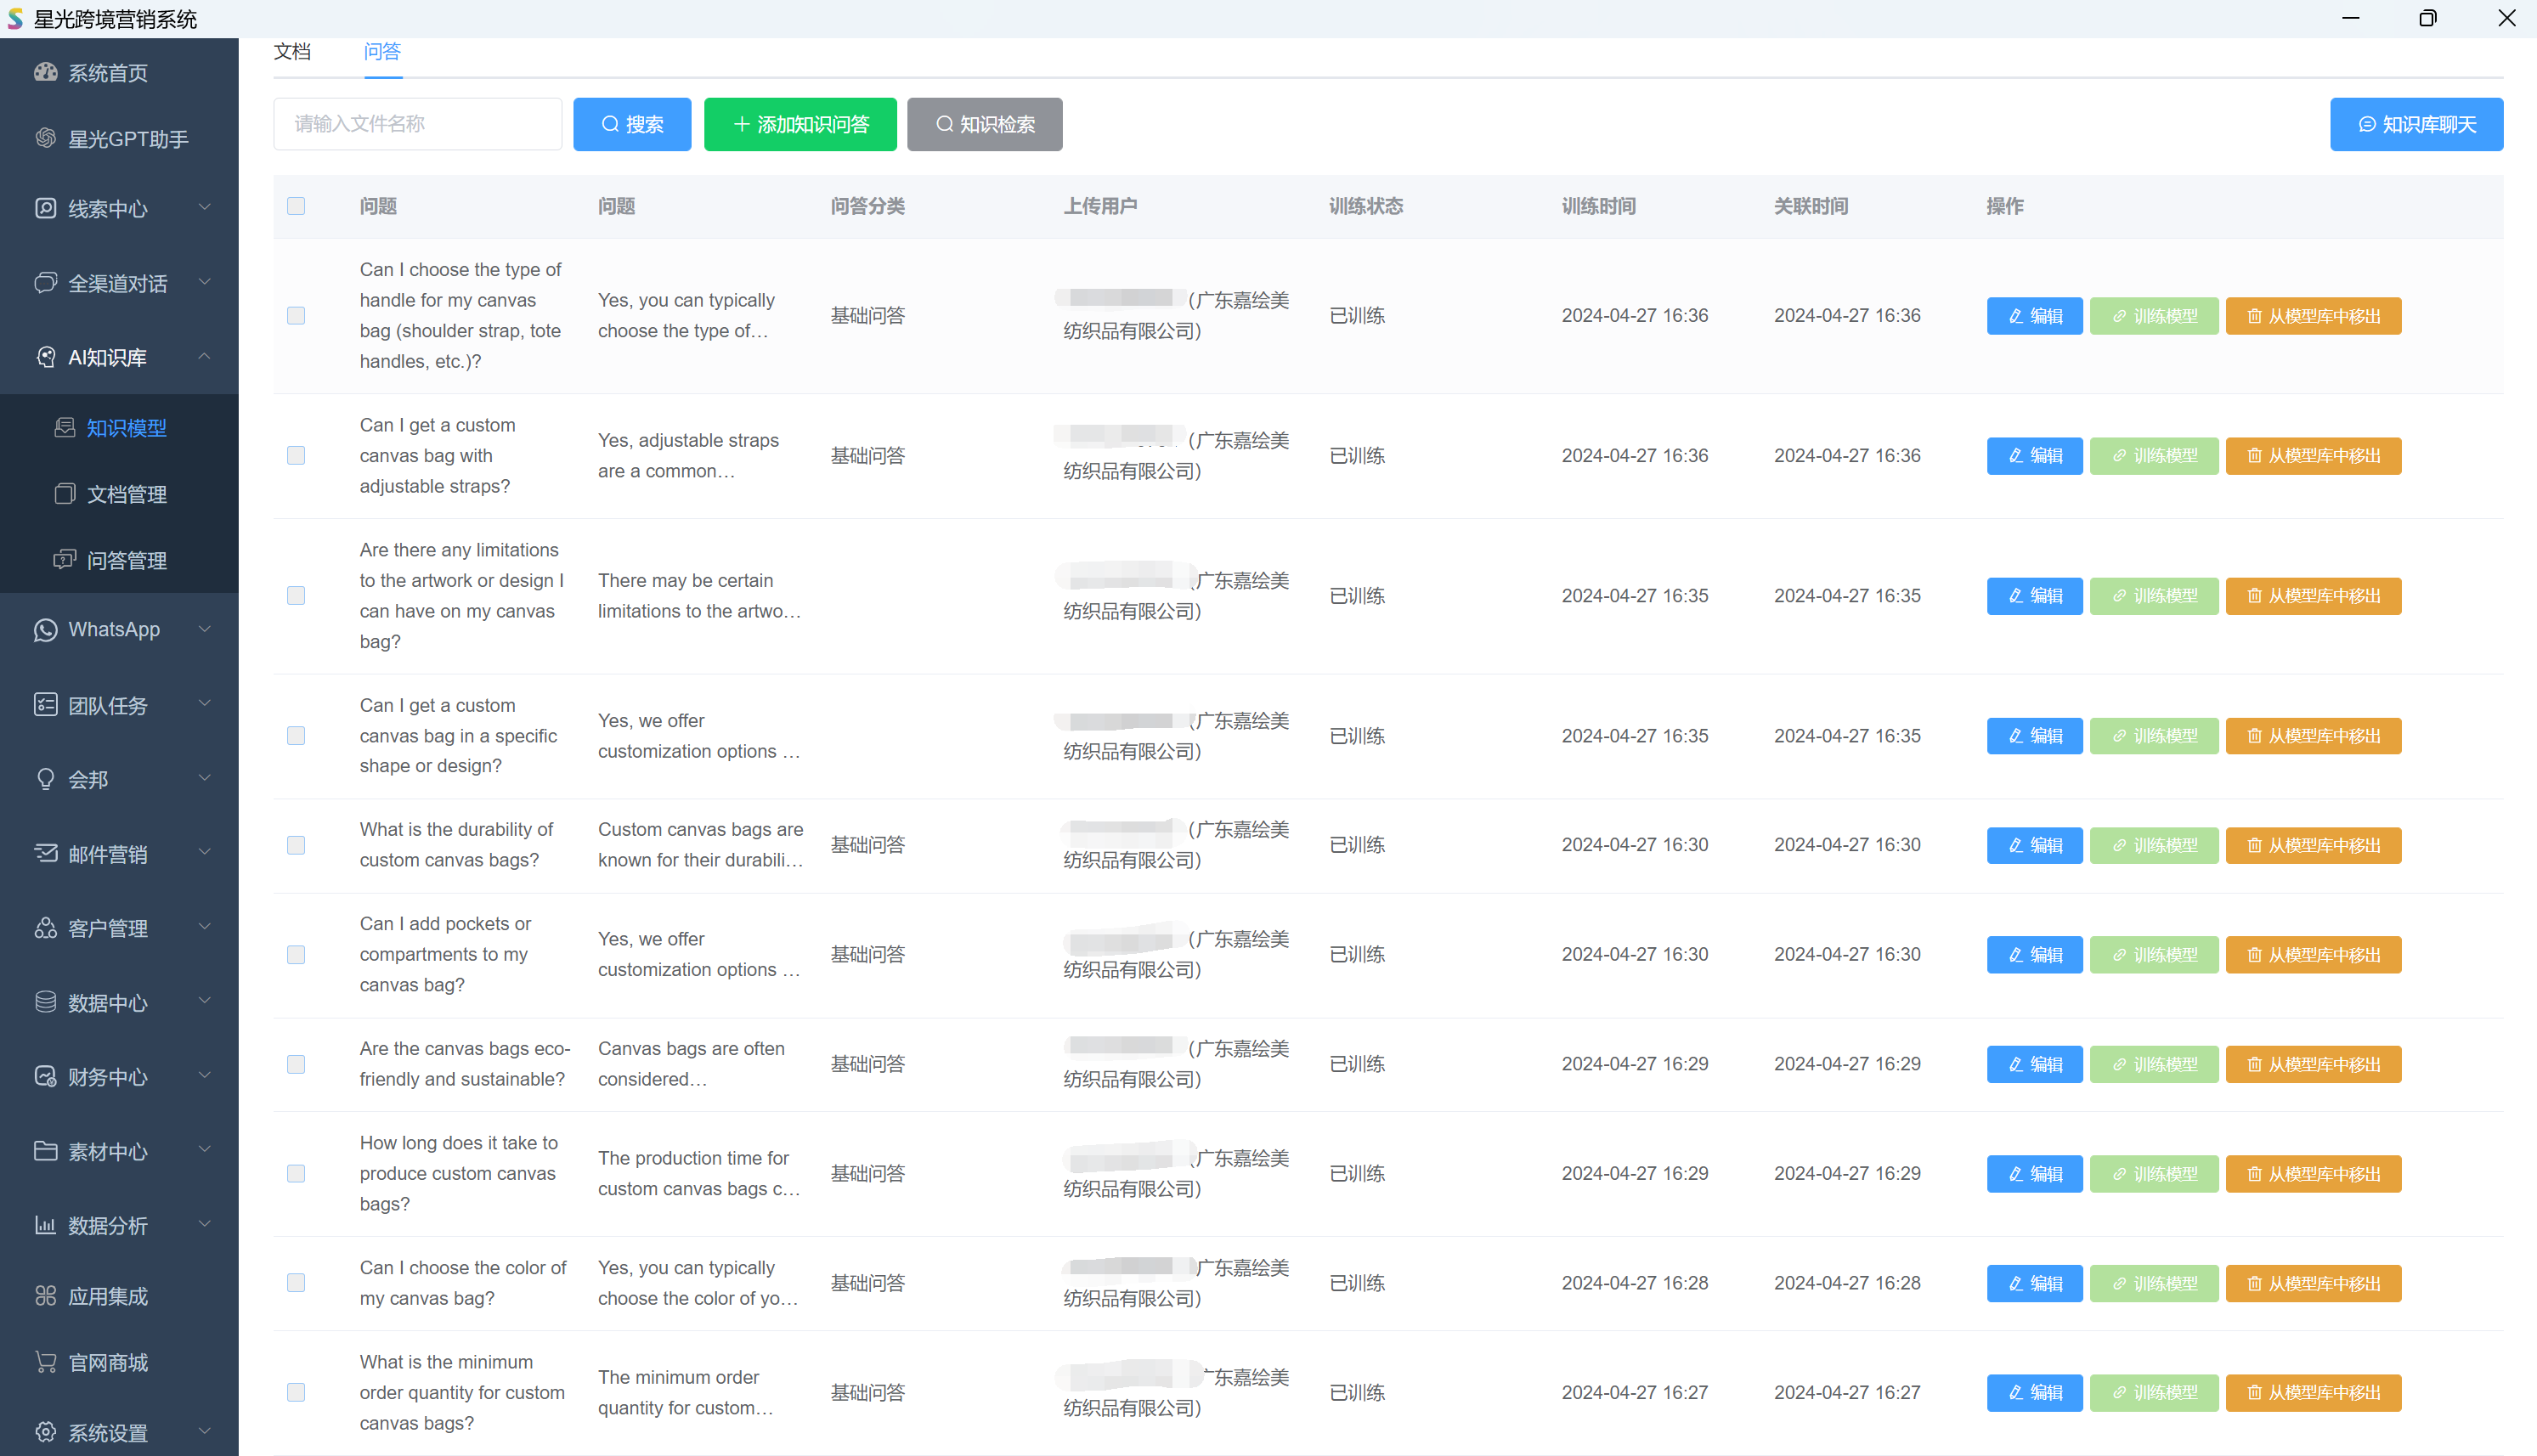Open 知识库聊天 chat button
Viewport: 2537px width, 1456px height.
(2416, 124)
